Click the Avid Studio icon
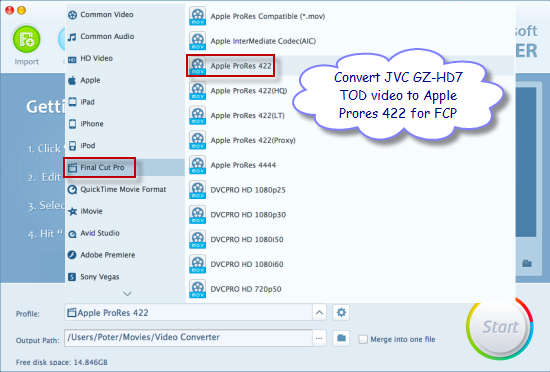550x372 pixels. pos(72,234)
